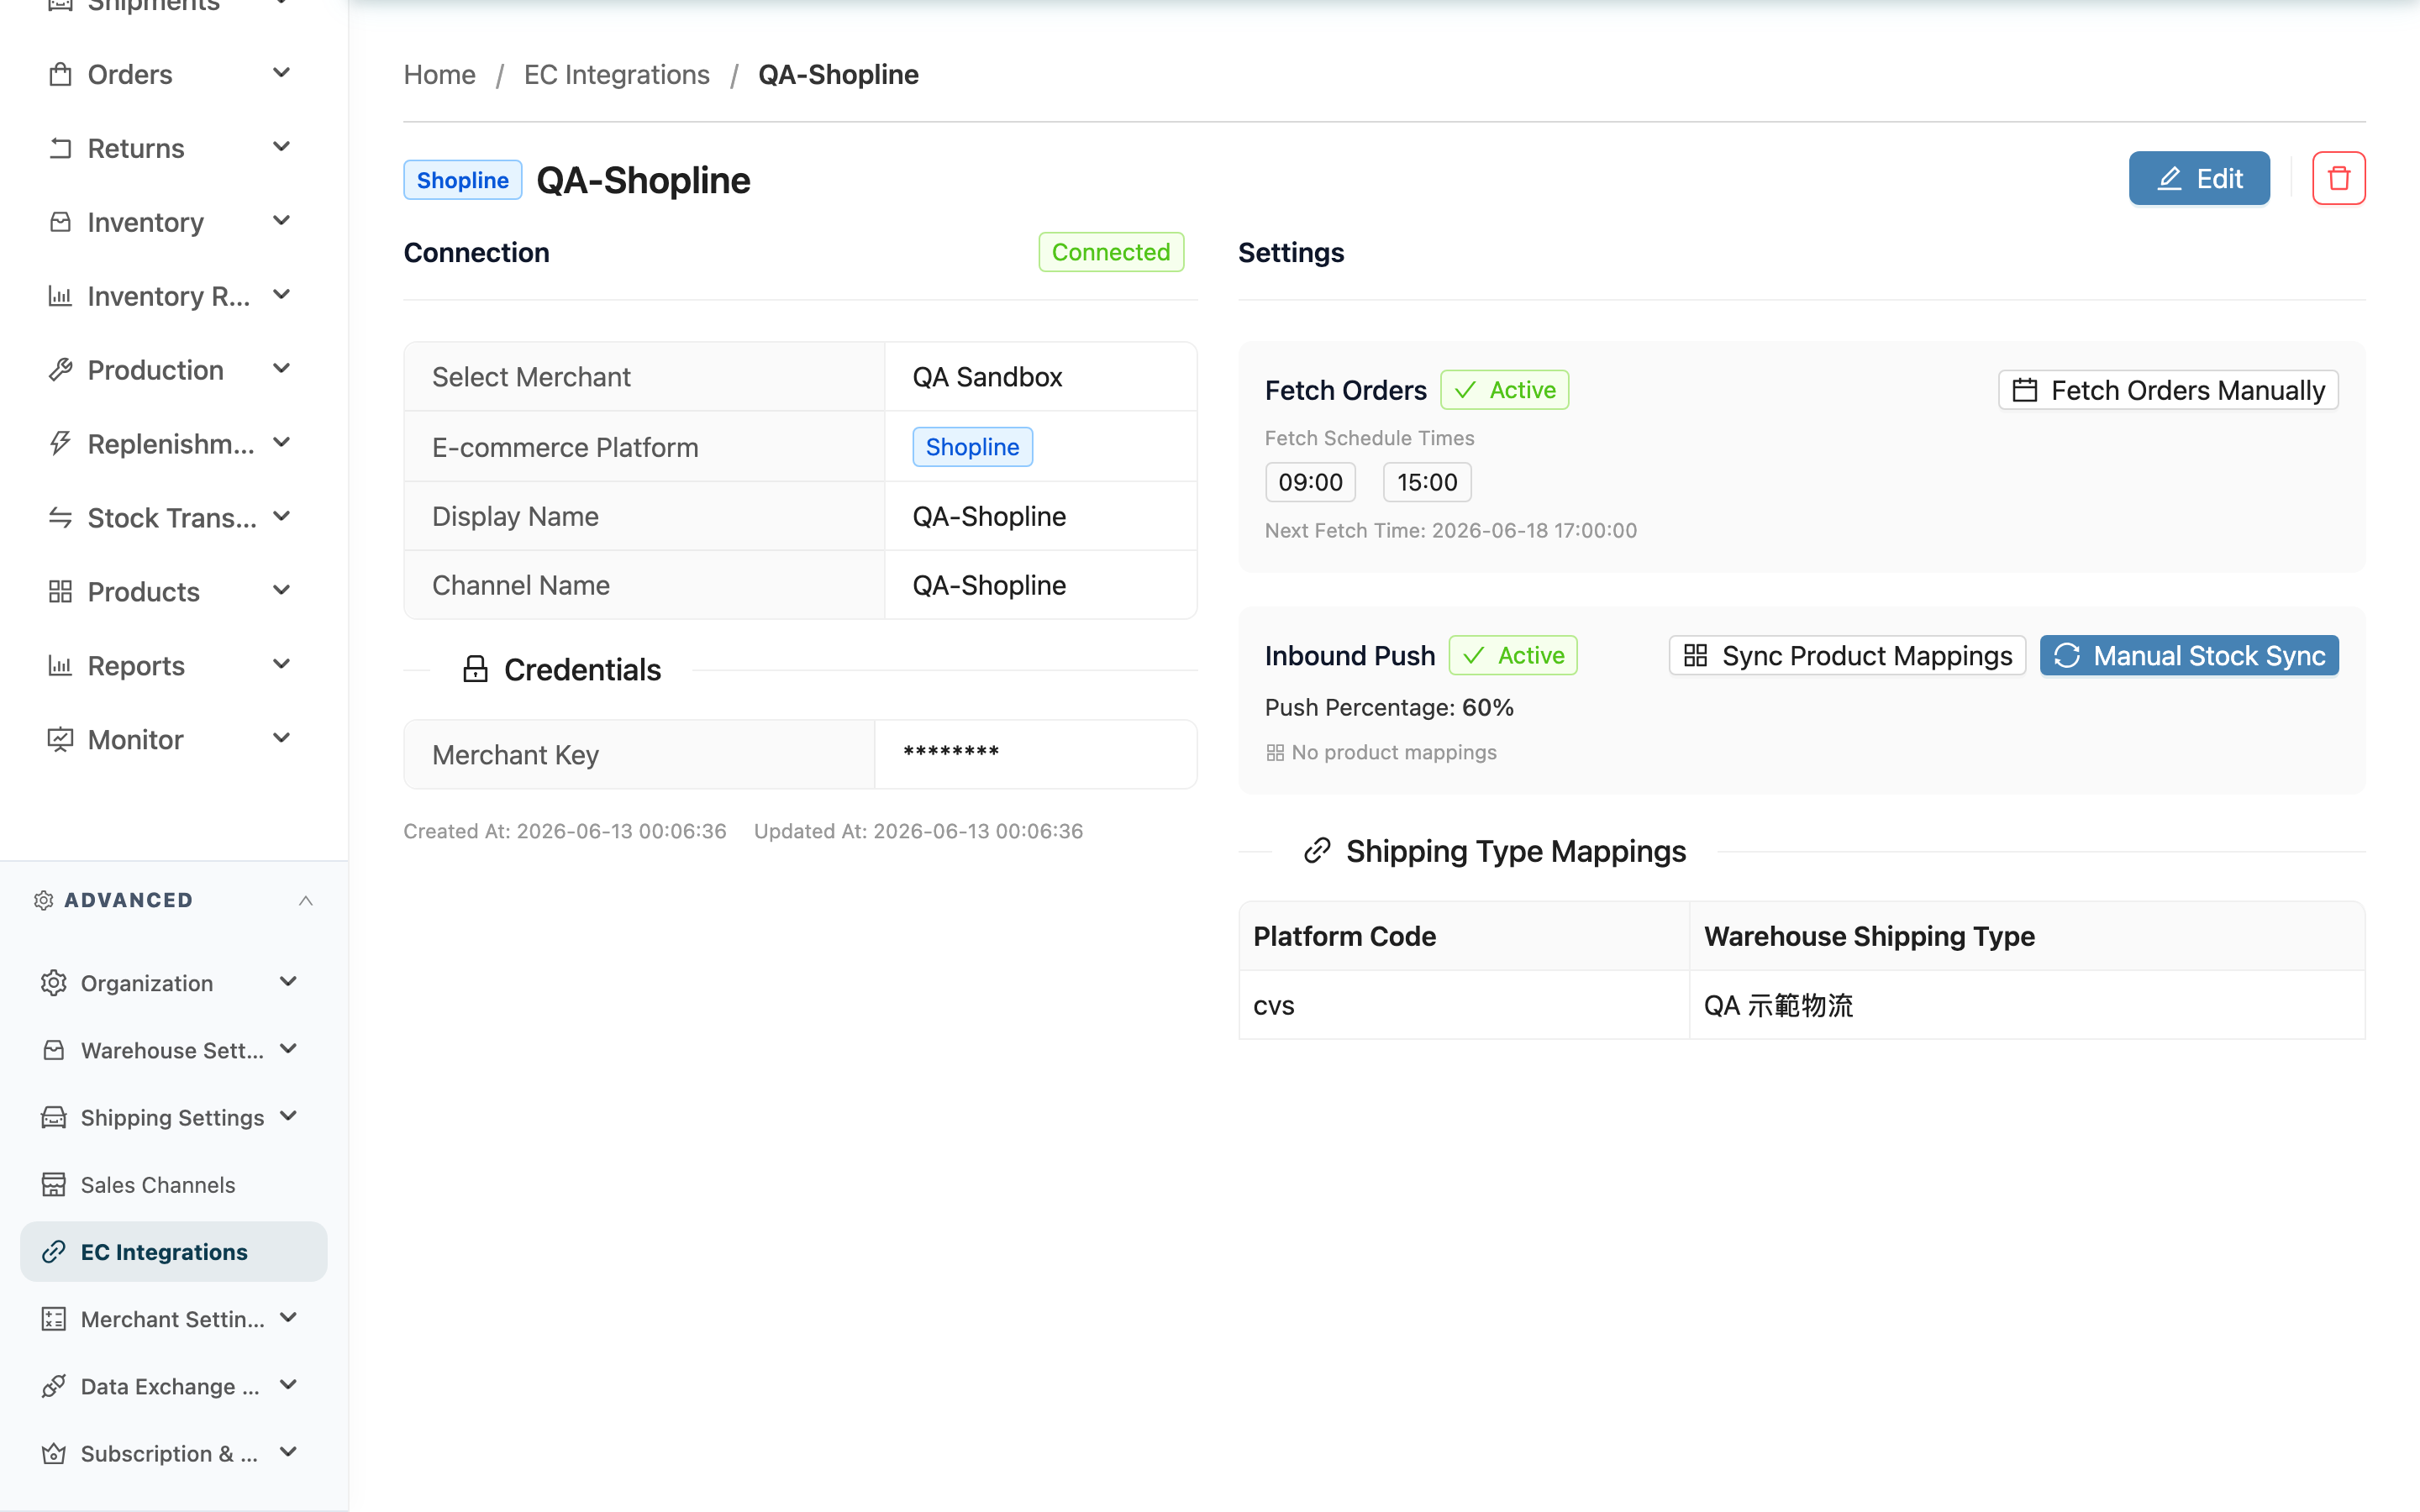Click Fetch Orders Active status badge

(1504, 390)
